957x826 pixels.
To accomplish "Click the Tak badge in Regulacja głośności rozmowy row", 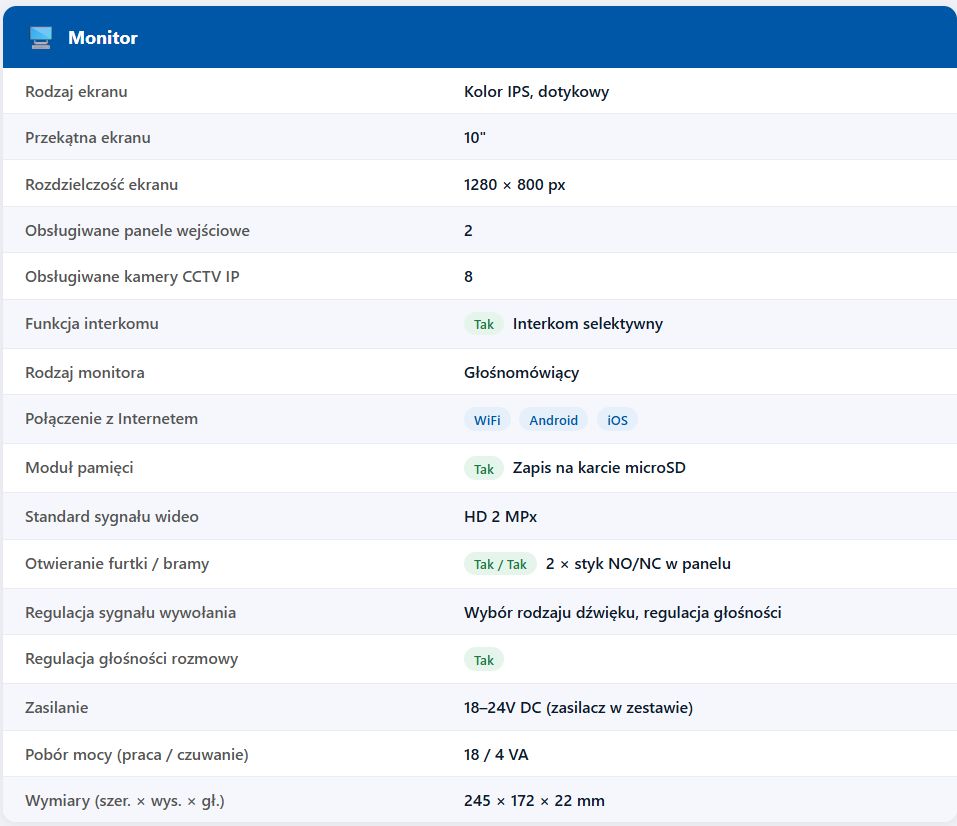I will (x=484, y=660).
